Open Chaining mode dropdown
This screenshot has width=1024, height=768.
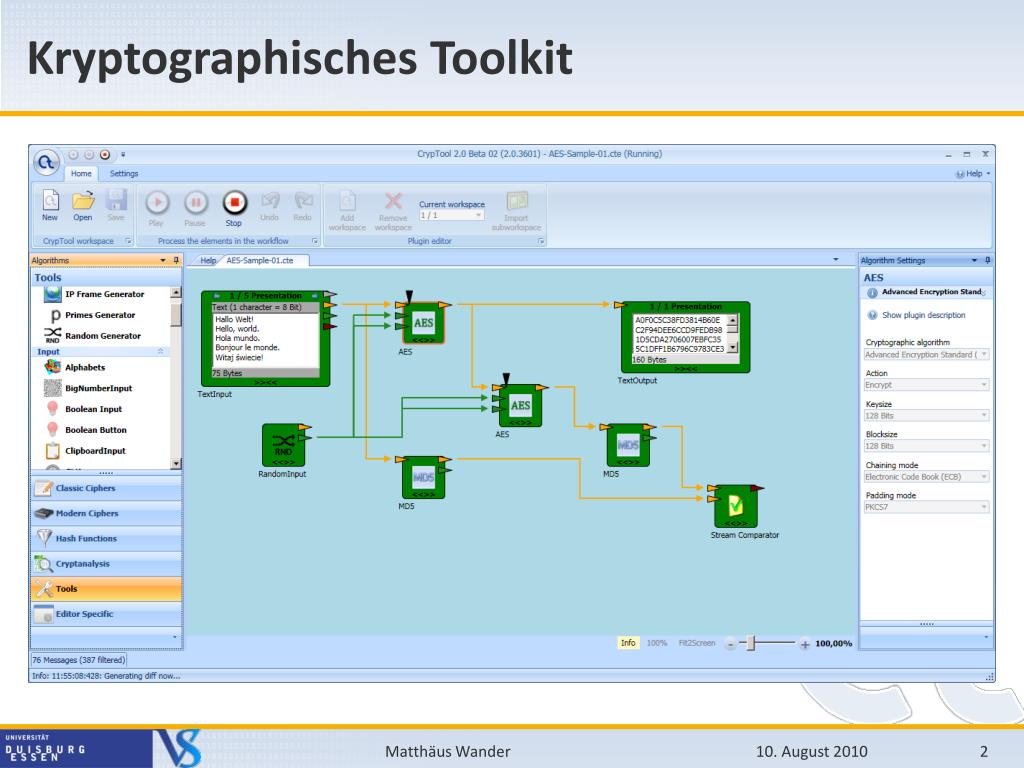[926, 477]
